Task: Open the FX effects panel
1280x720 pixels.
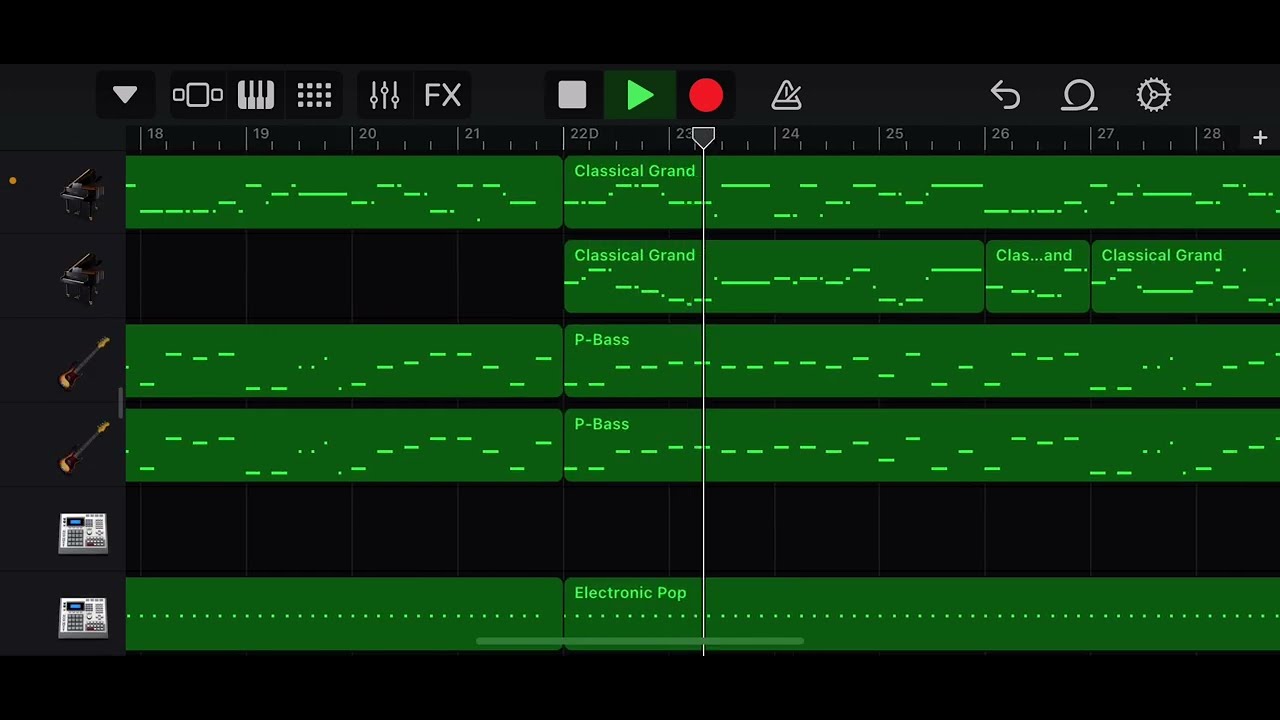Action: coord(443,95)
